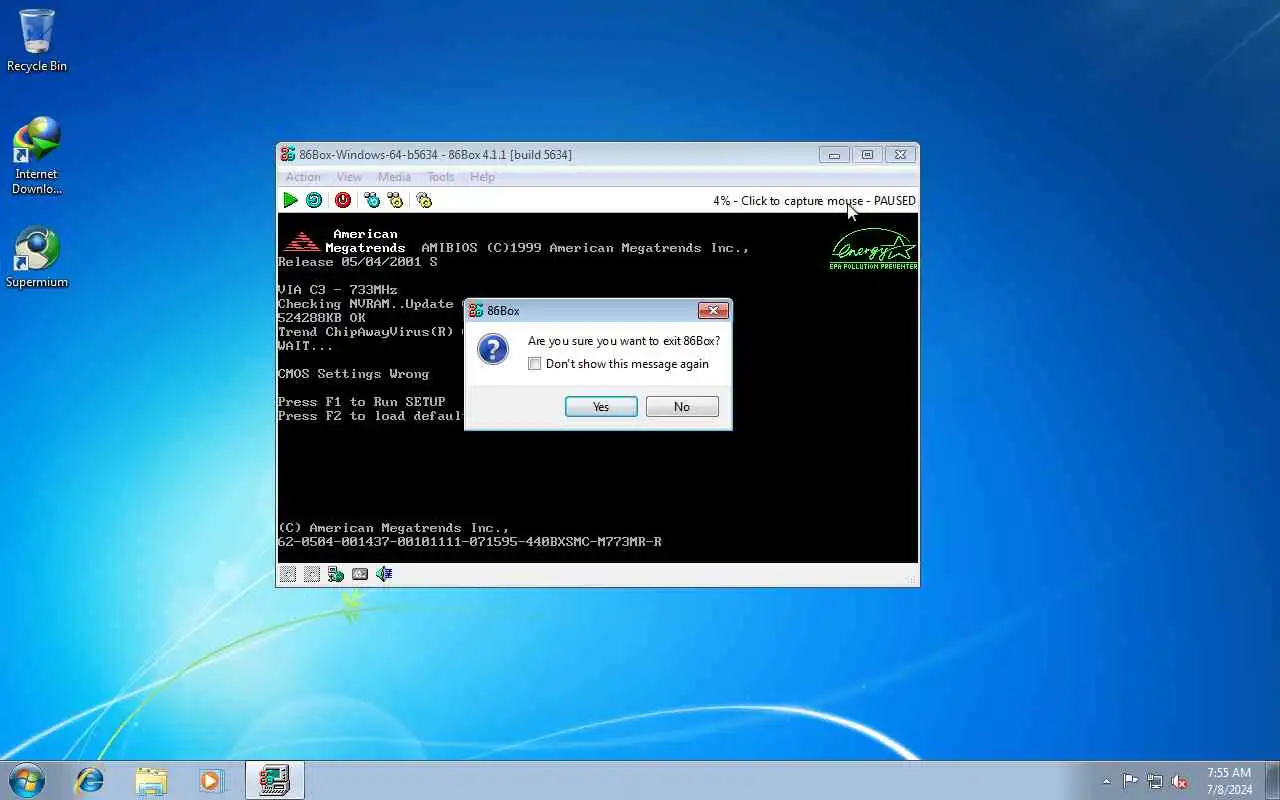
Task: Click network tray icon
Action: point(1155,781)
